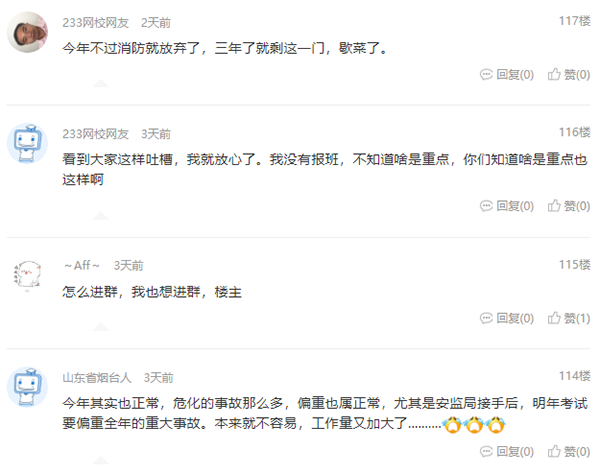Open robot avatar of 山东省烟台人

[27, 387]
